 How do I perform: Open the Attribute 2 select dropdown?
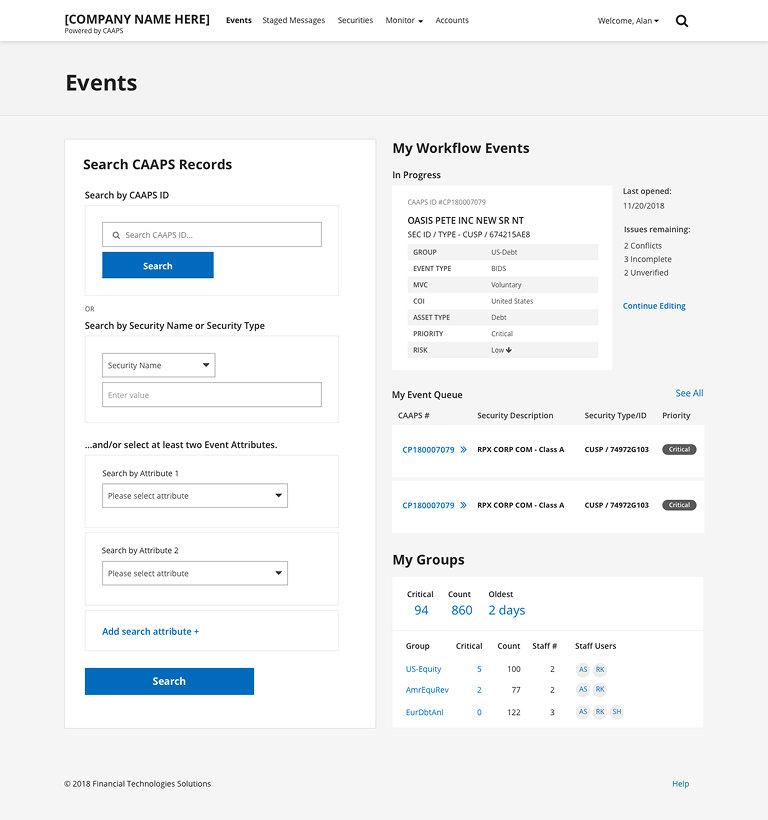194,573
